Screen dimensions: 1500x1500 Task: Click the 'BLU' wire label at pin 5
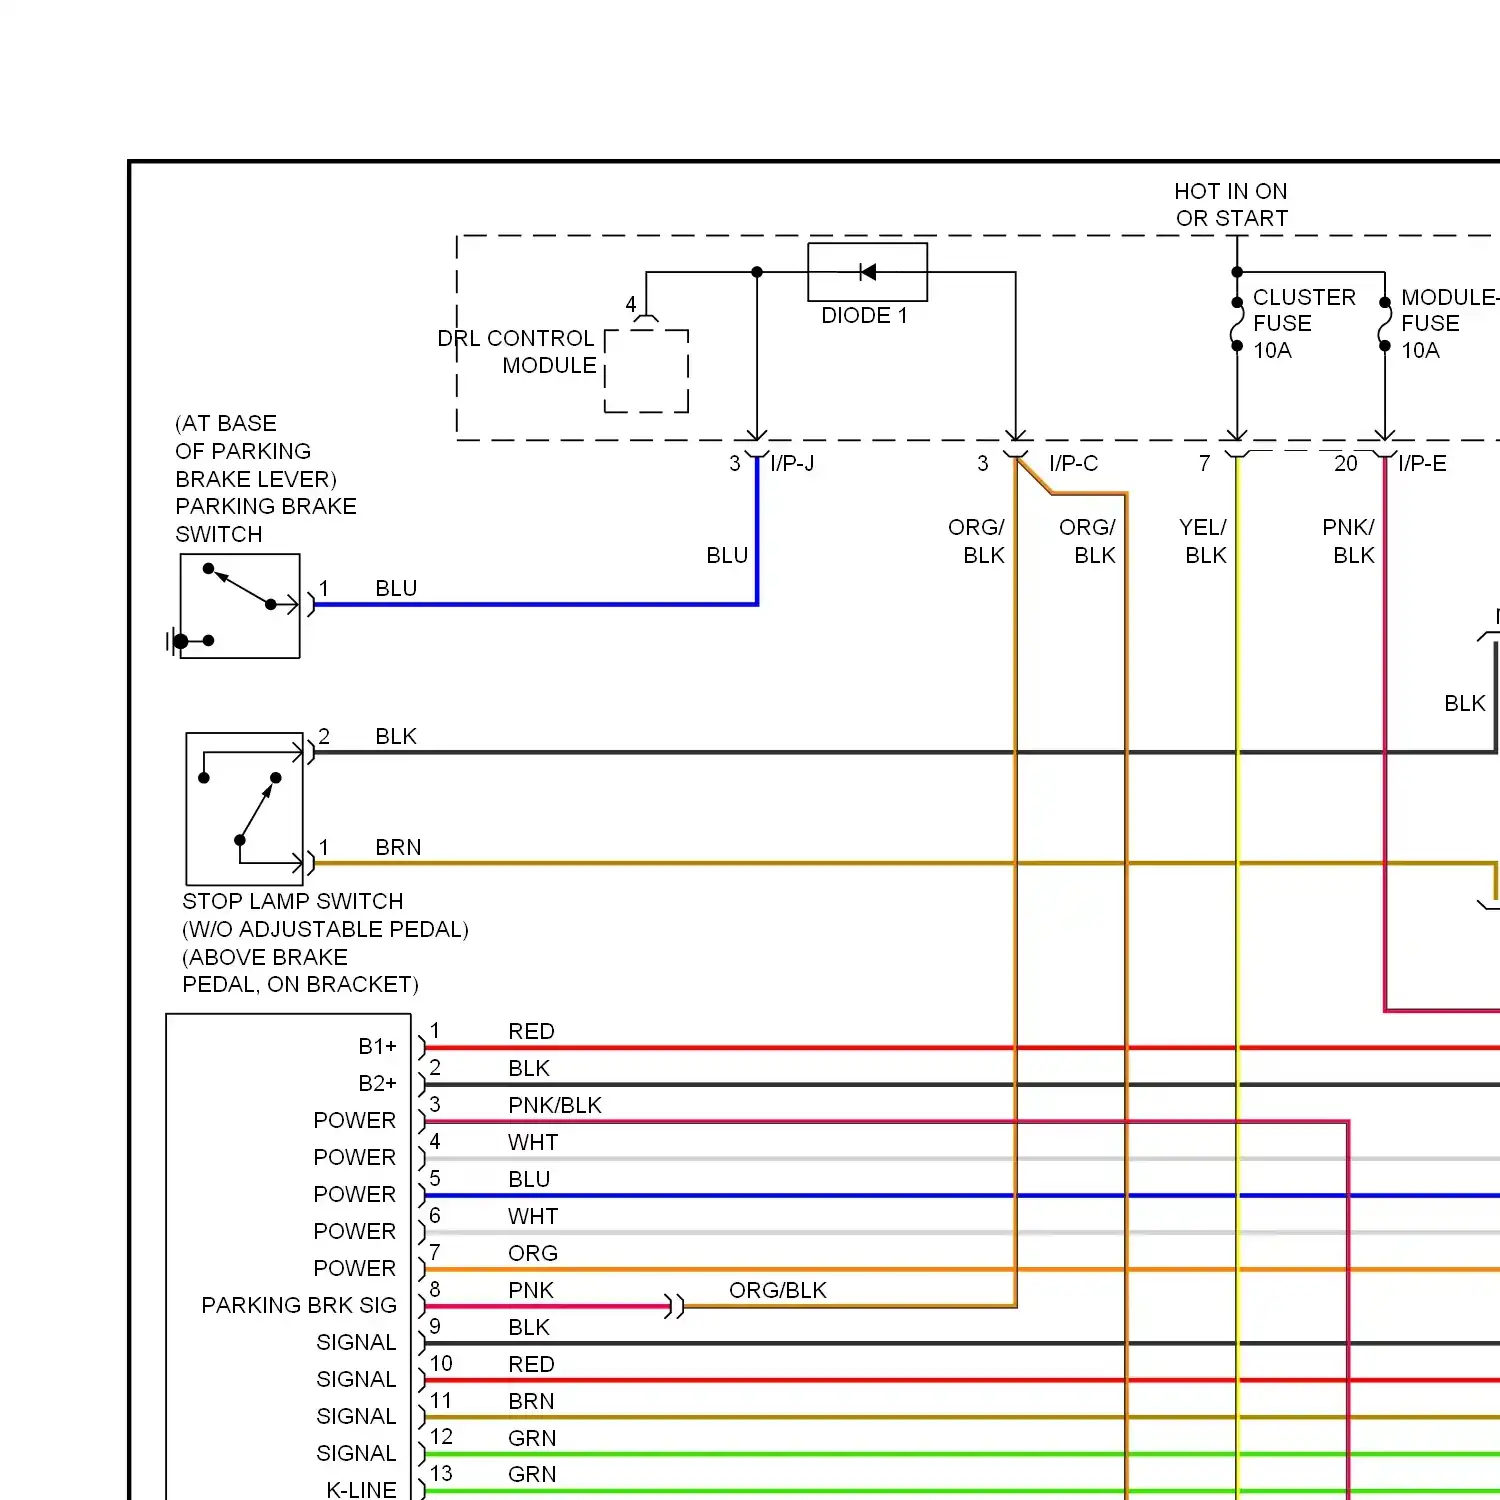[x=529, y=1179]
